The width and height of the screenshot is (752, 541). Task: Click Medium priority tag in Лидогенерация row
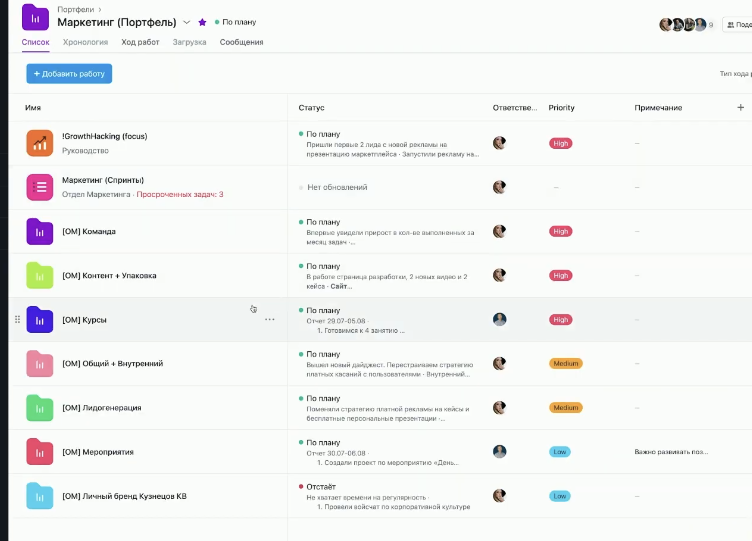(x=565, y=408)
